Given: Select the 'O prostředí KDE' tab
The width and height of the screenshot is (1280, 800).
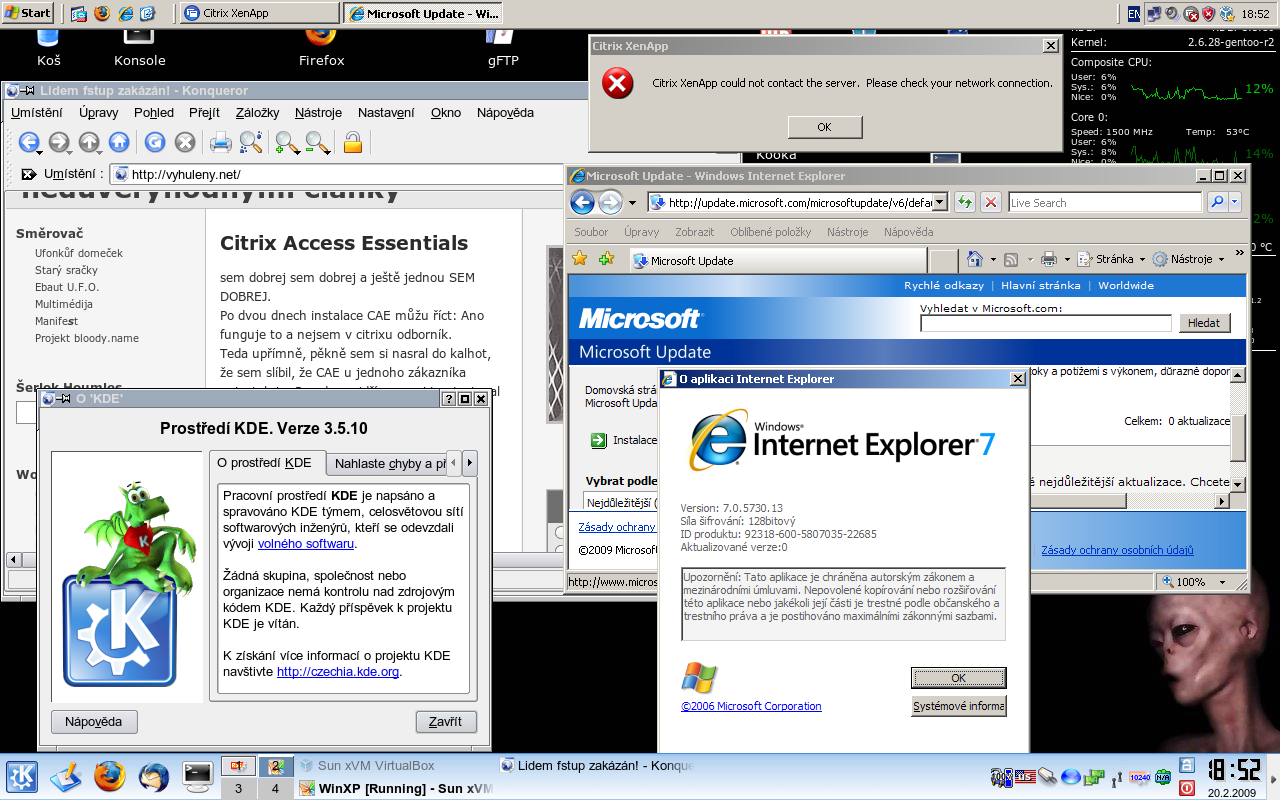Looking at the screenshot, I should click(x=264, y=463).
